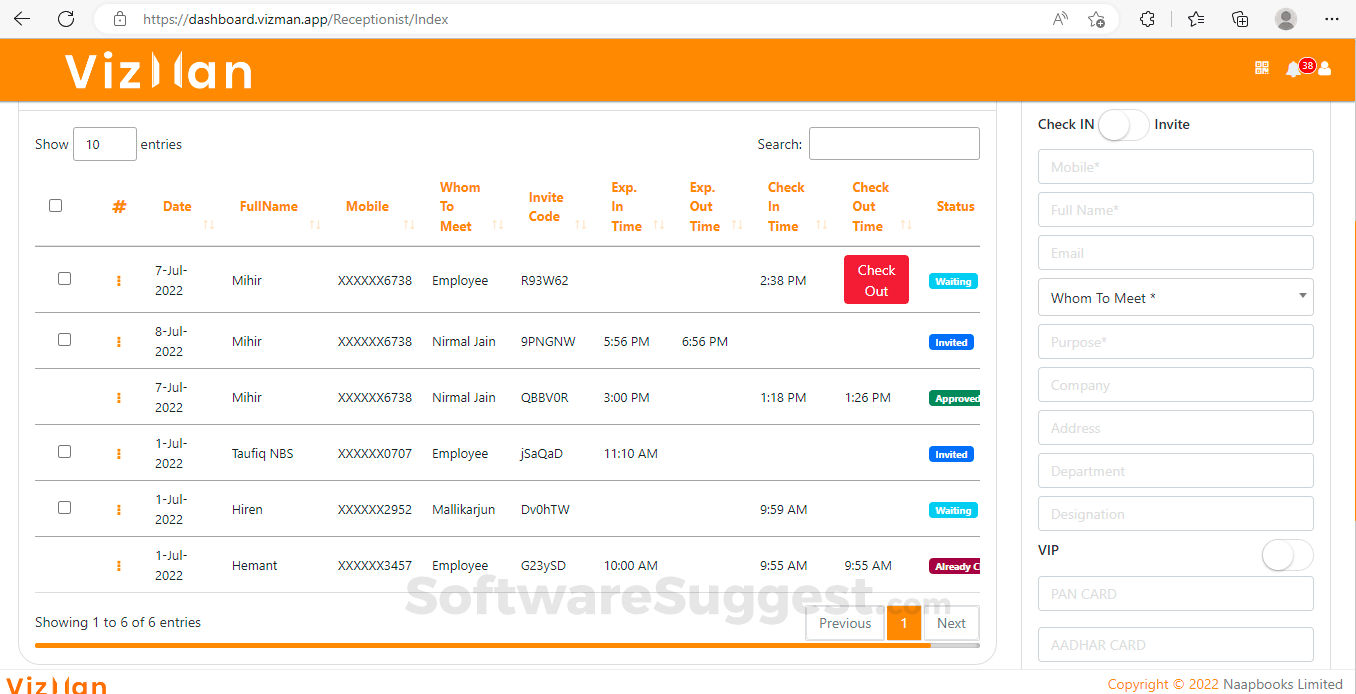Tick the select-all checkbox in table header
This screenshot has width=1356, height=694.
click(55, 205)
